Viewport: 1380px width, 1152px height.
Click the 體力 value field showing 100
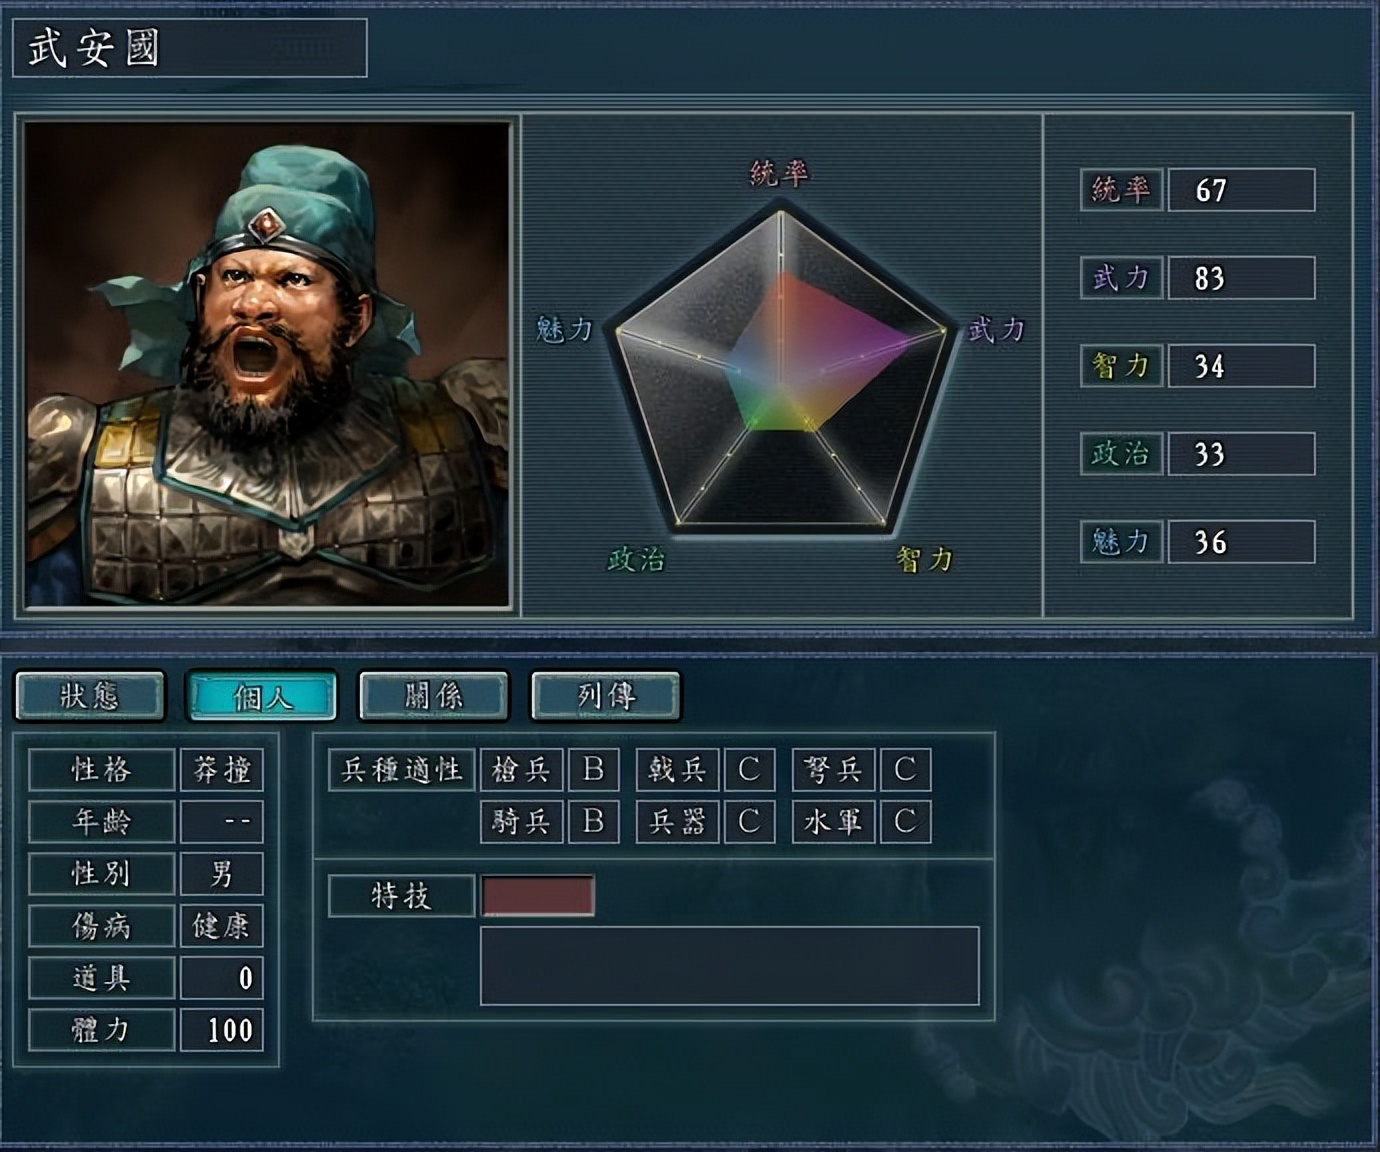[221, 1030]
